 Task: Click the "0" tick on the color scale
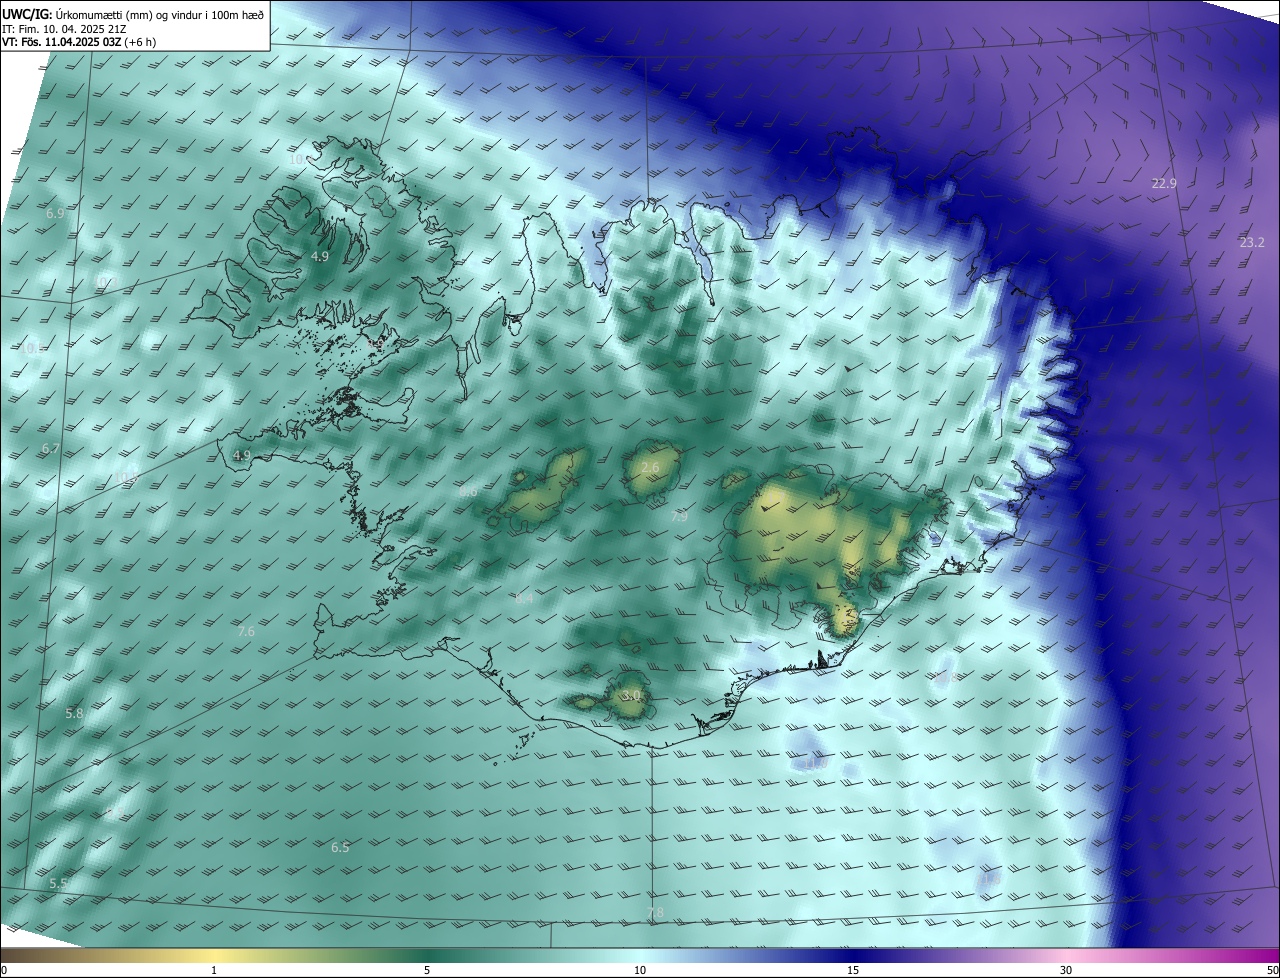(4, 970)
